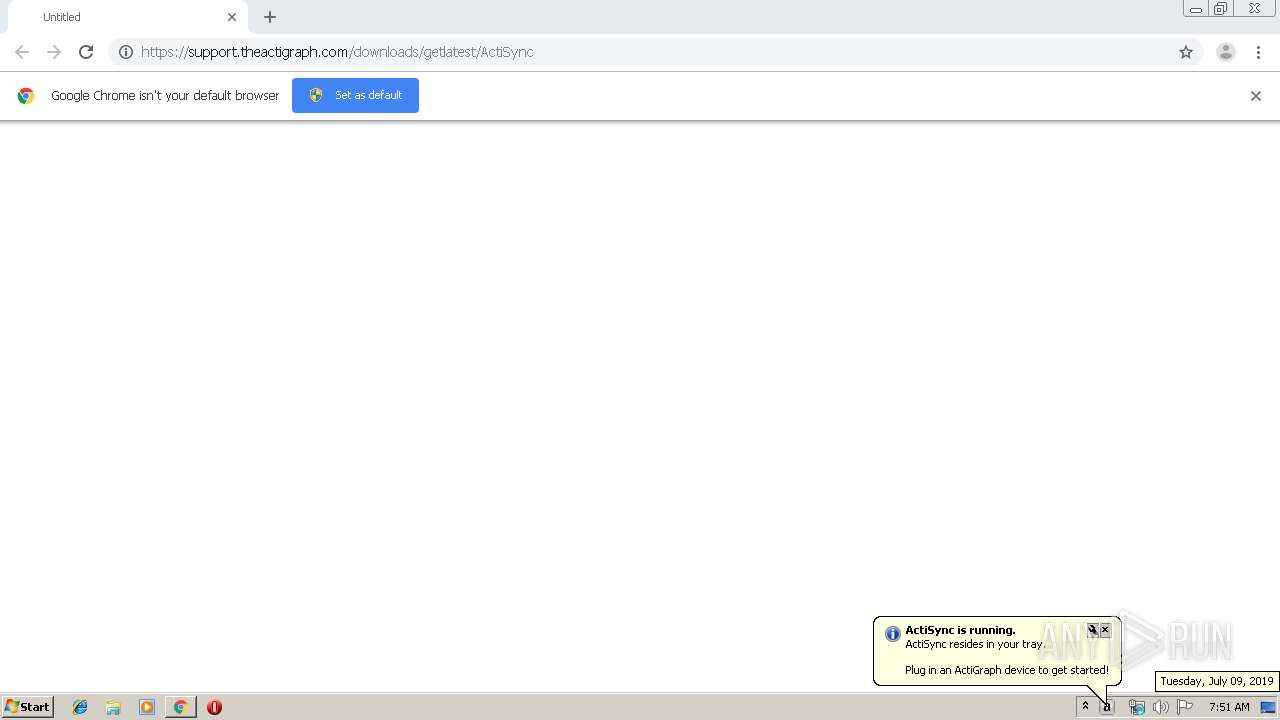Restore down the Chrome window
The height and width of the screenshot is (720, 1280).
tap(1221, 9)
